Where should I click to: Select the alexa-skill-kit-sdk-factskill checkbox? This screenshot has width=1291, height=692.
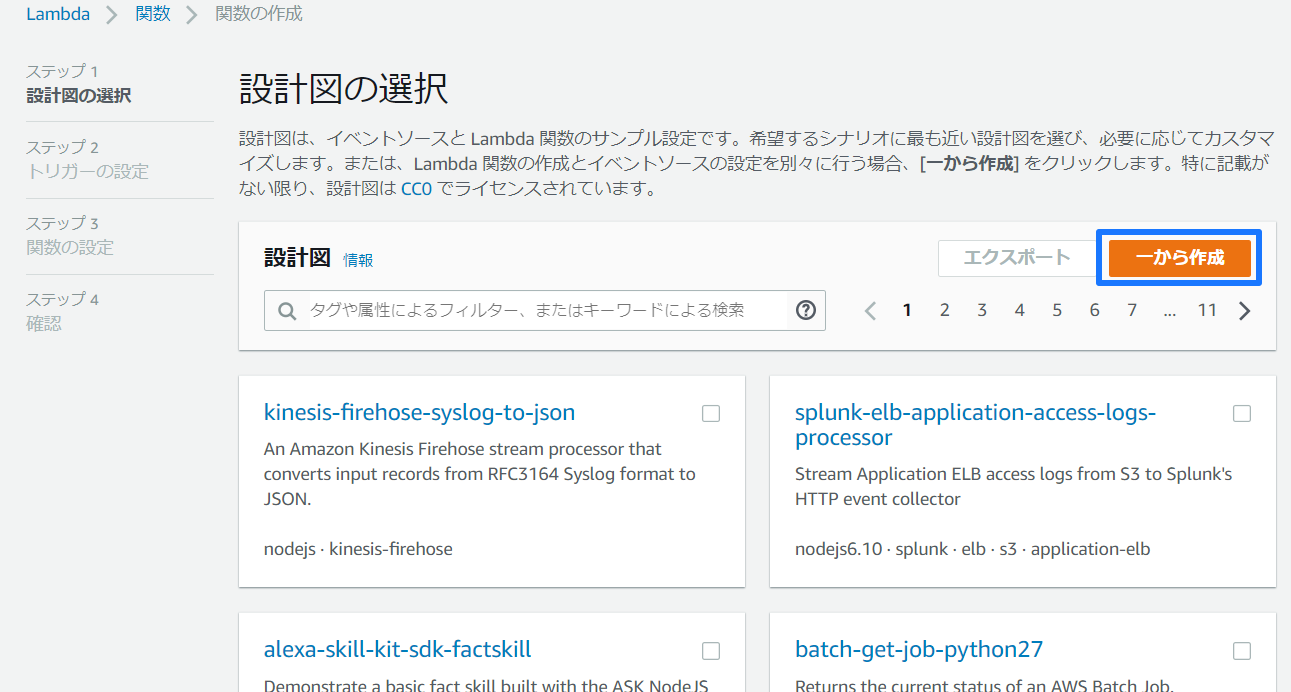tap(711, 651)
